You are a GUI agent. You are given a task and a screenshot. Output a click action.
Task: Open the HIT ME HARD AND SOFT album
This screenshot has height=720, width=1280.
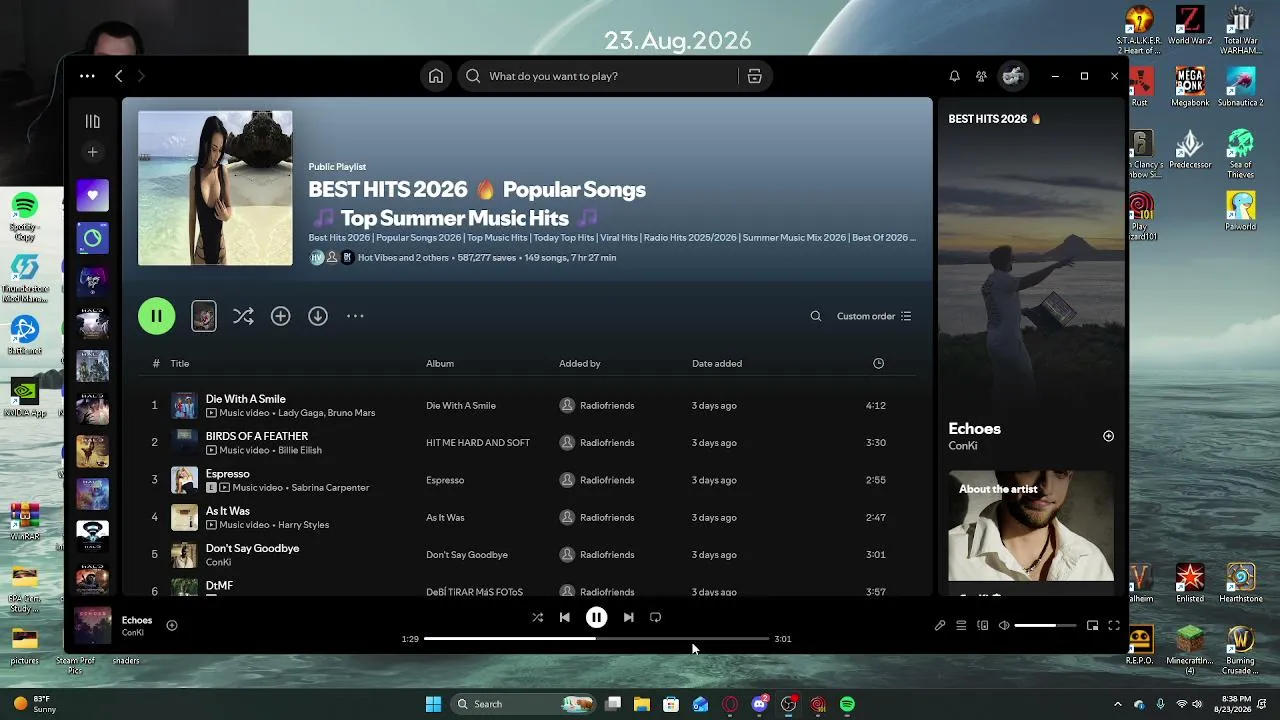(478, 443)
